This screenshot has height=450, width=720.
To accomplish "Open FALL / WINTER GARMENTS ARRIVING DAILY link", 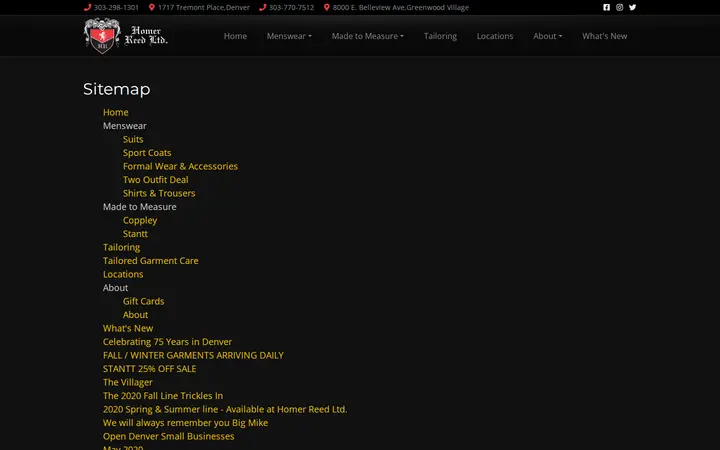I will (193, 355).
